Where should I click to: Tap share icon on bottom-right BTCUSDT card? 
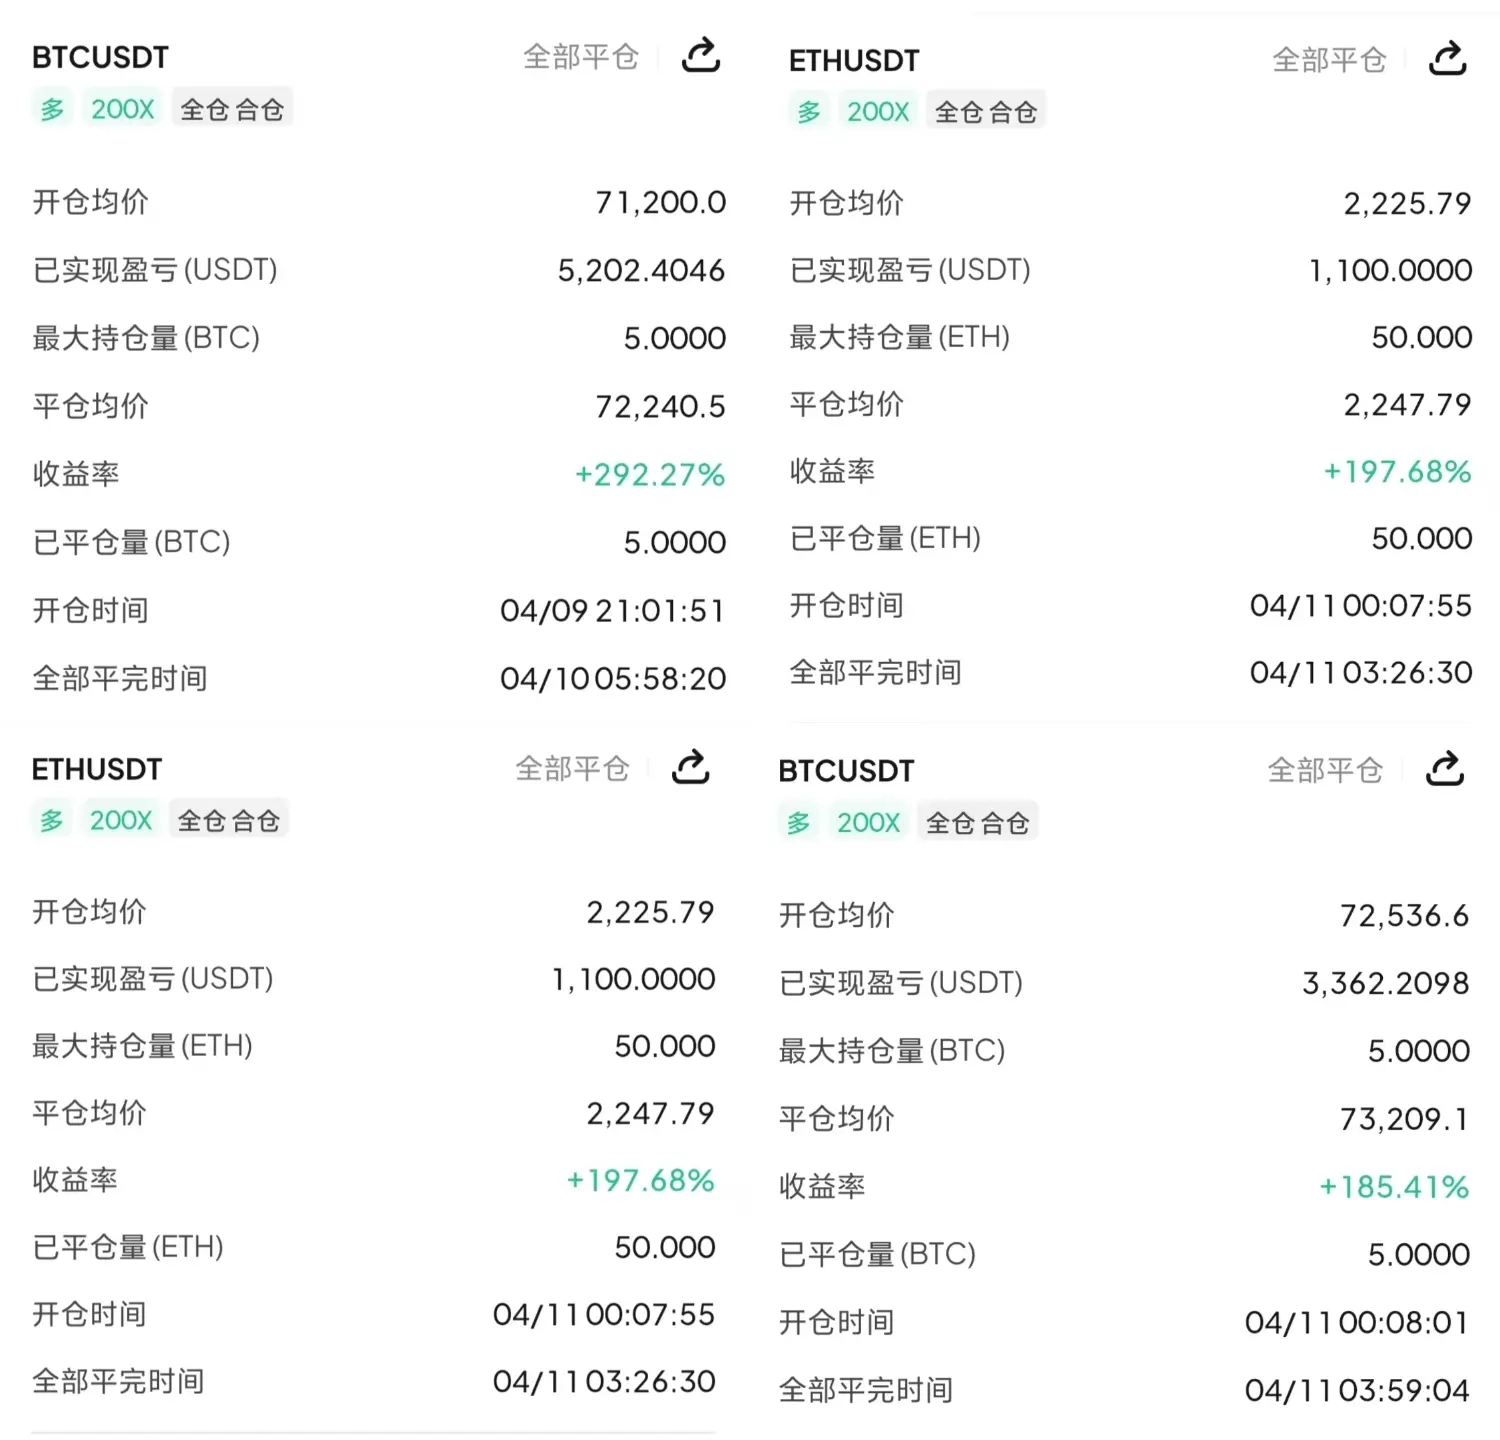coord(1445,770)
